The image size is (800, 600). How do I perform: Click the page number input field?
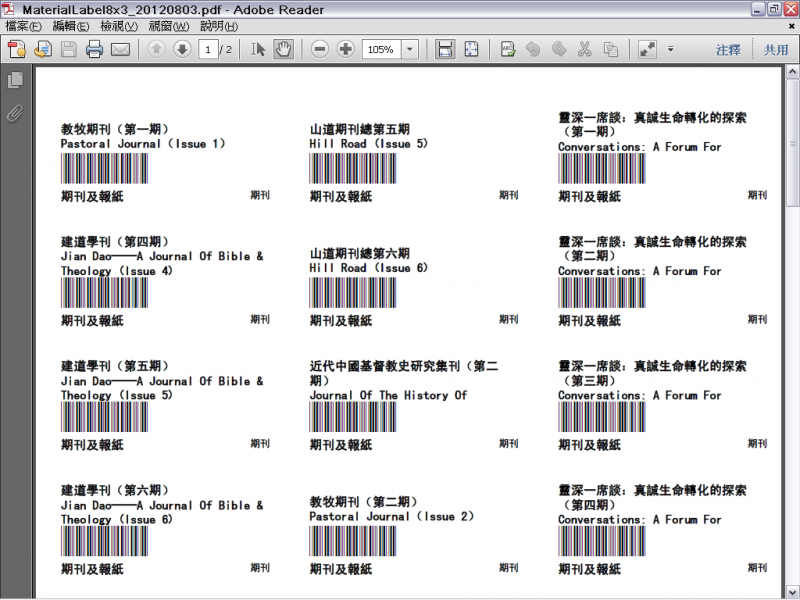(208, 49)
